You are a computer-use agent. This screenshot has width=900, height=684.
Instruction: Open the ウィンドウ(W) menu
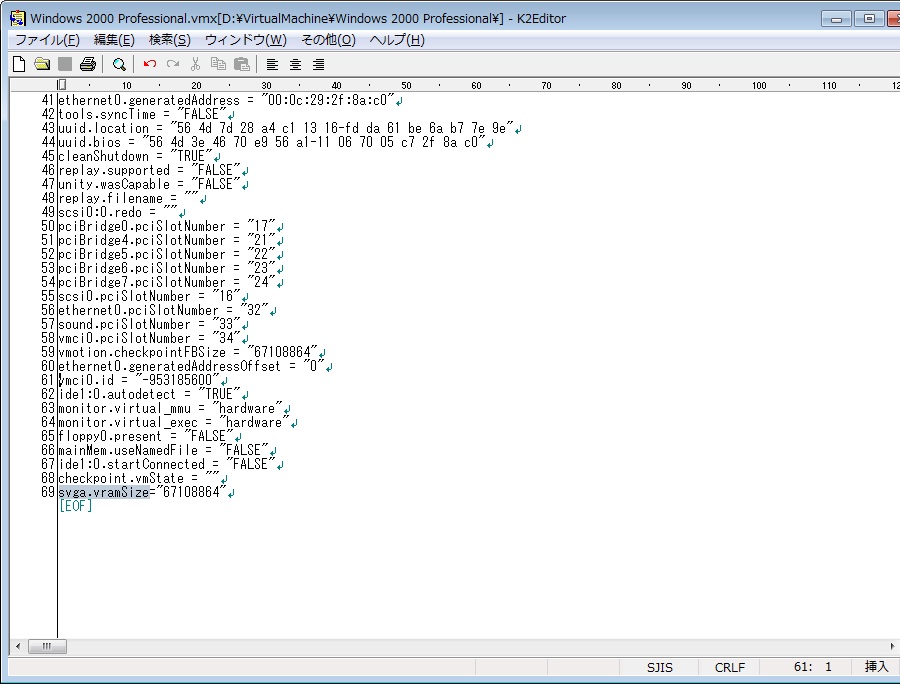(246, 40)
